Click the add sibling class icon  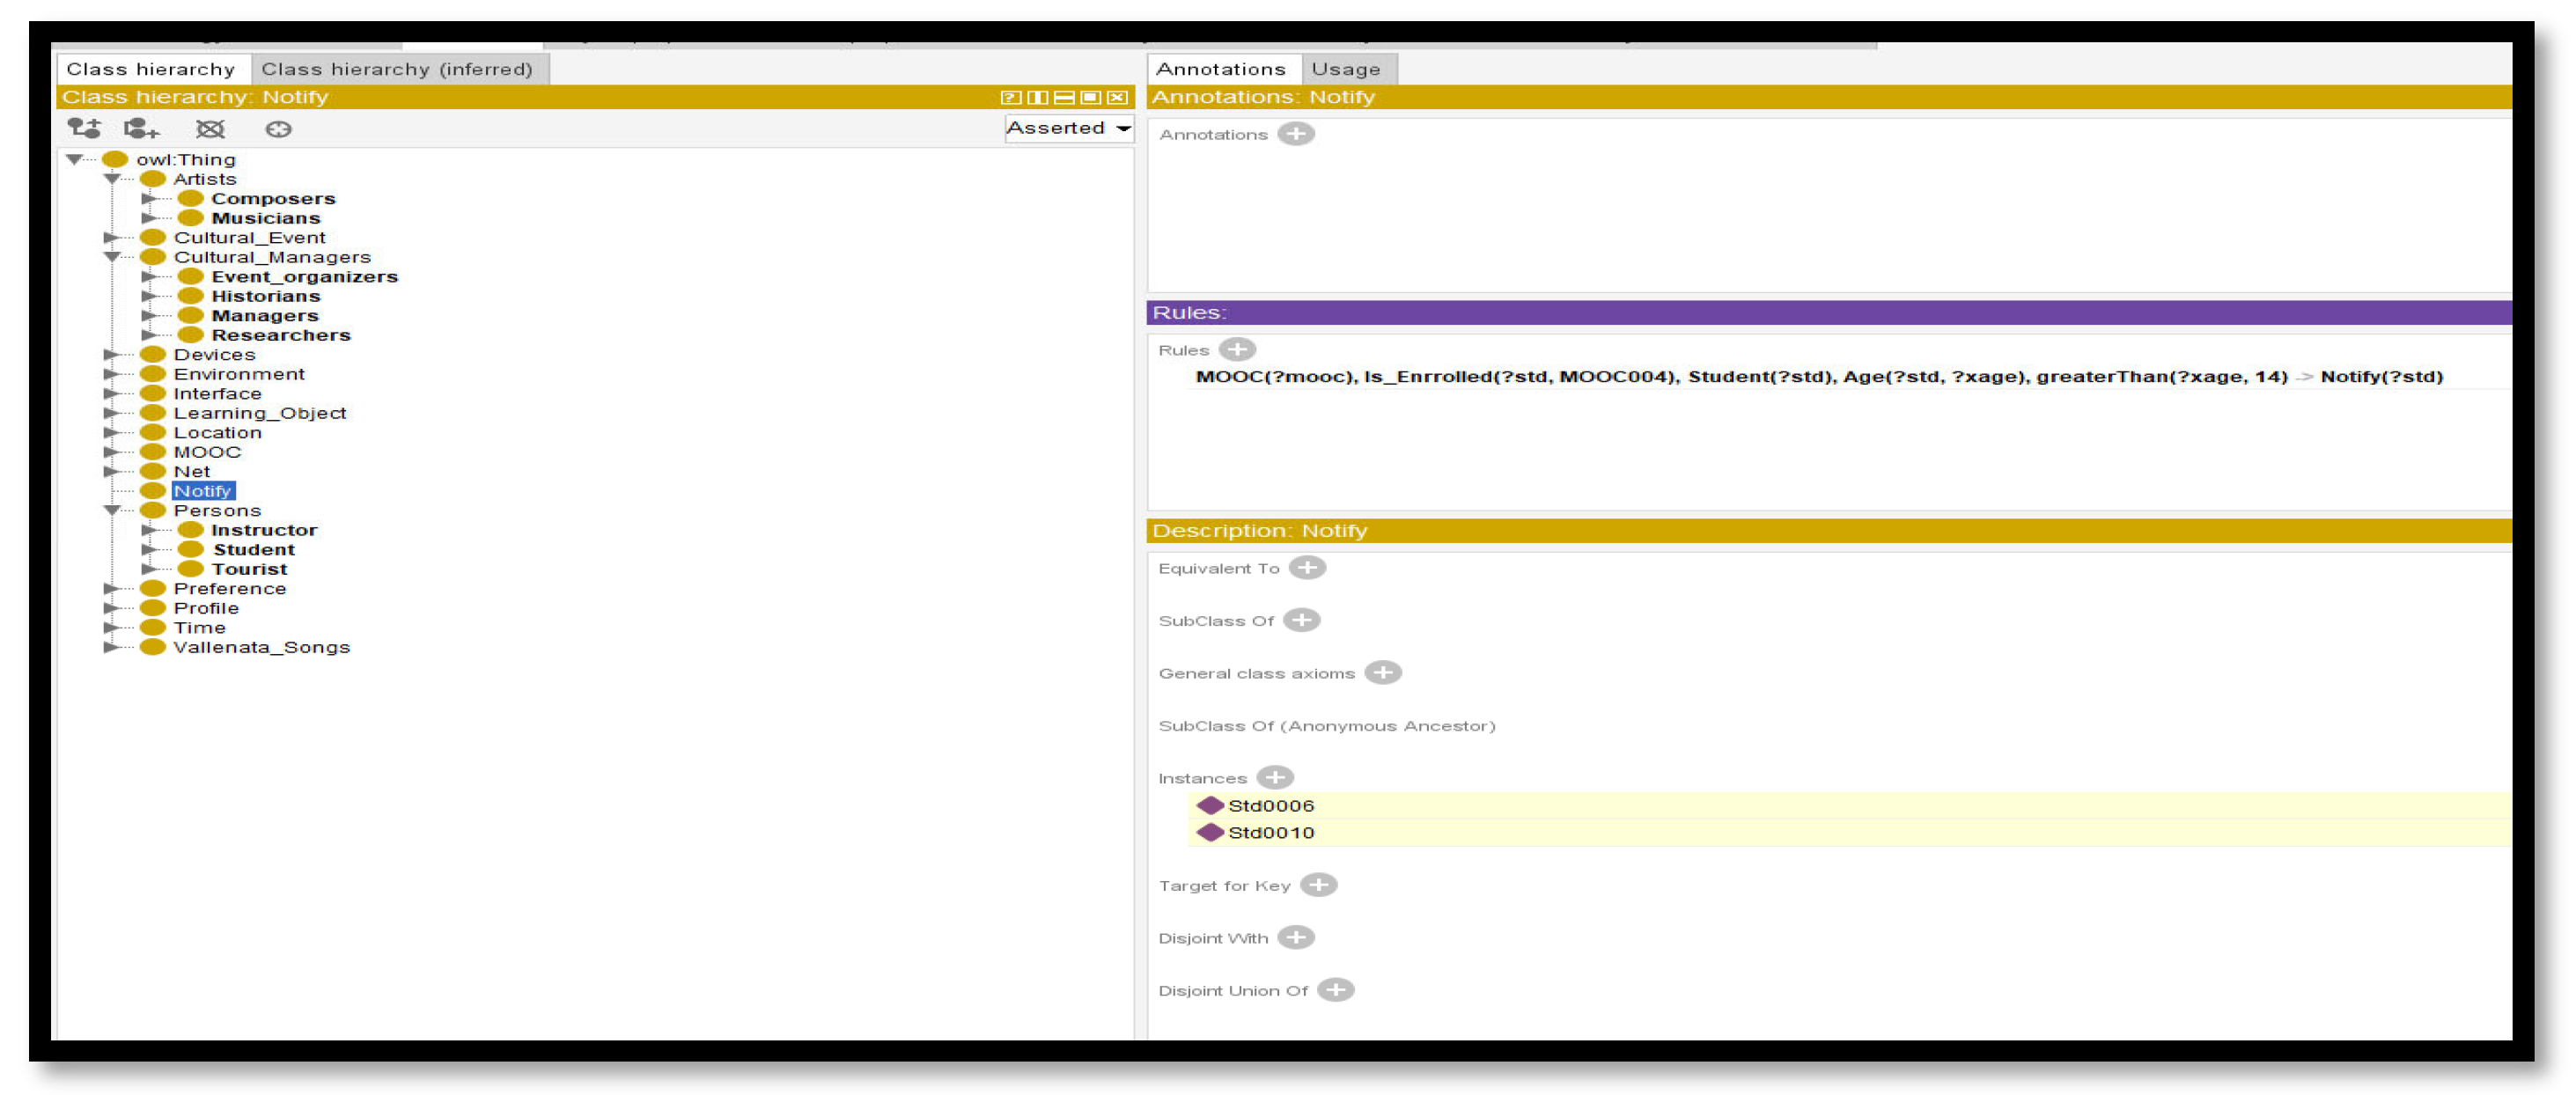pos(141,128)
